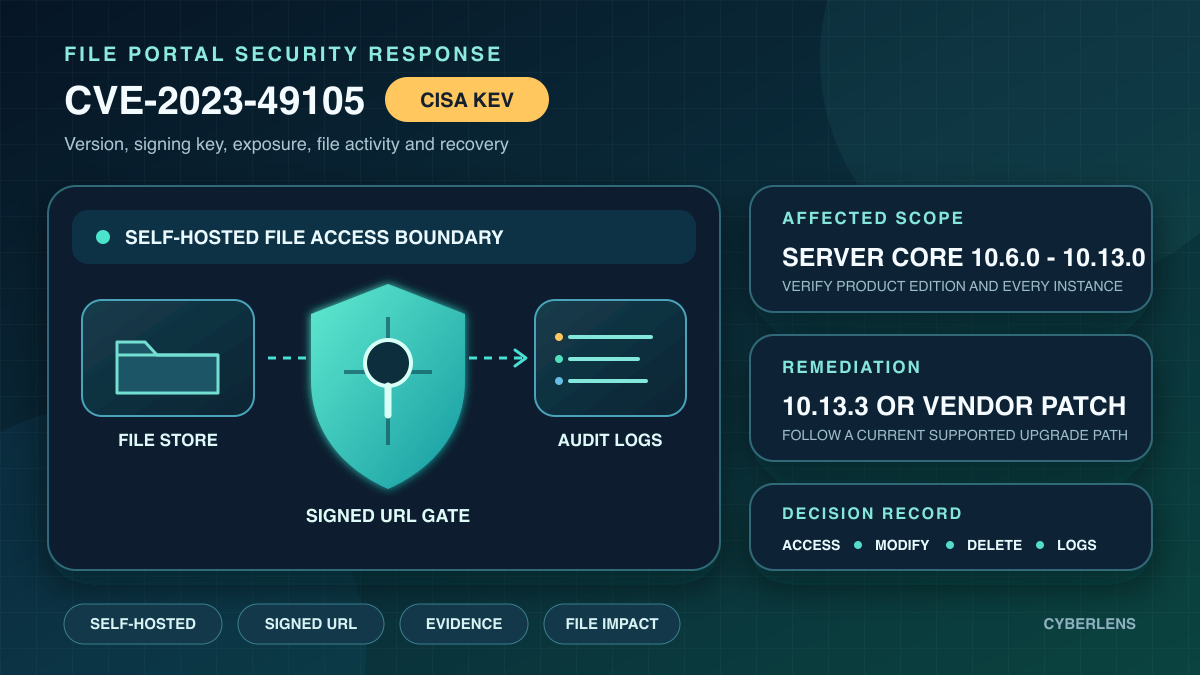Image resolution: width=1200 pixels, height=675 pixels.
Task: Open the Remediation card heading
Action: (x=851, y=367)
